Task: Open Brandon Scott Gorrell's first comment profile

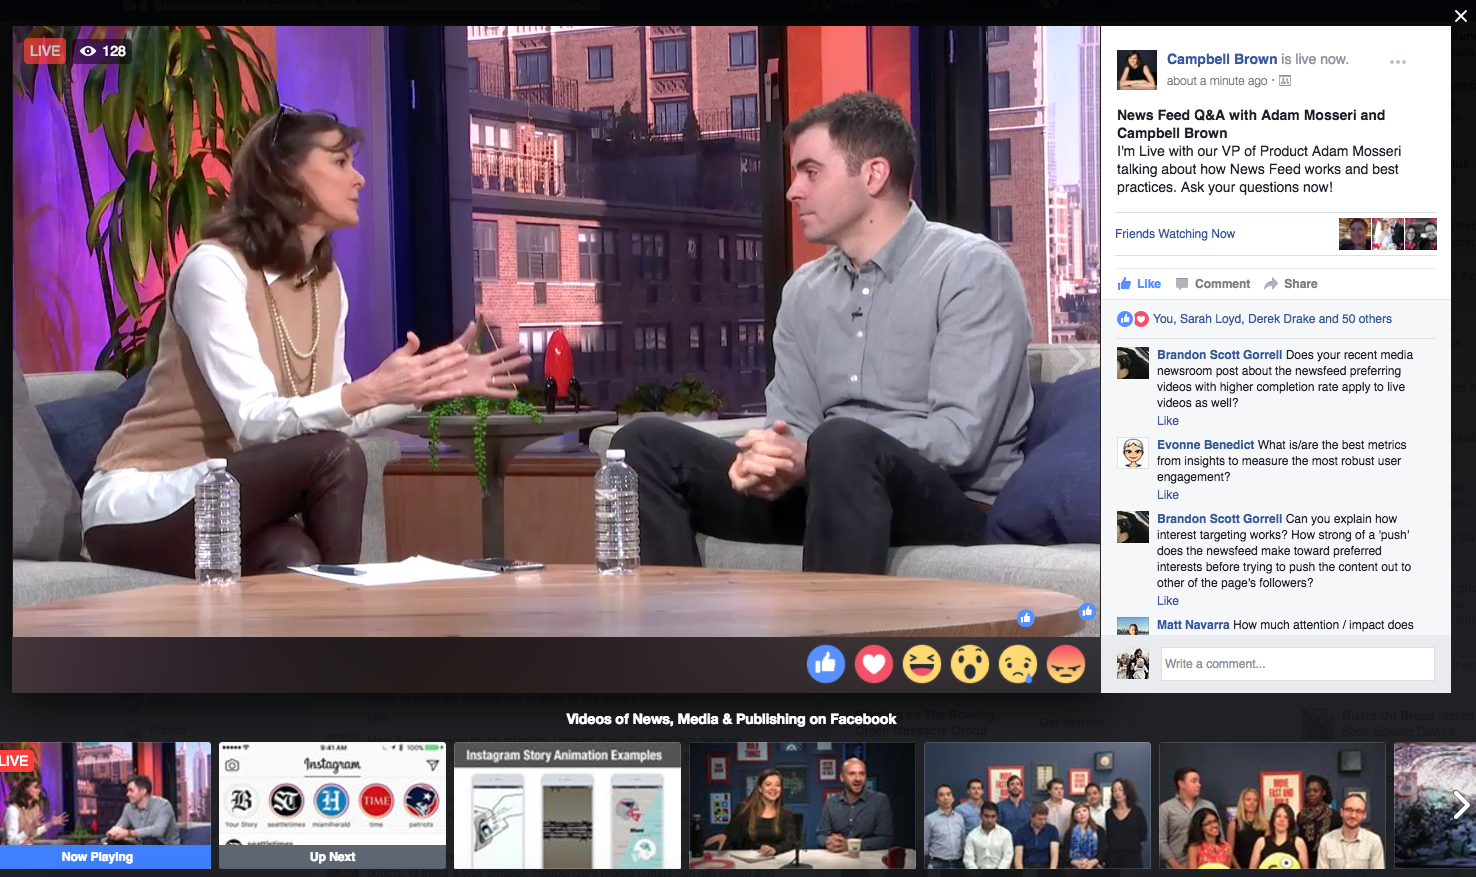Action: coord(1219,355)
